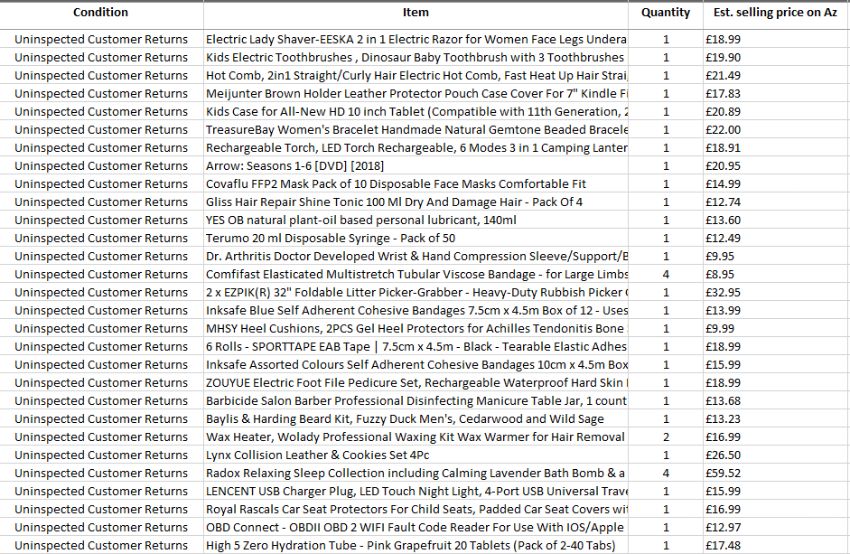850x554 pixels.
Task: Click the £32.95 price cell
Action: [x=776, y=292]
